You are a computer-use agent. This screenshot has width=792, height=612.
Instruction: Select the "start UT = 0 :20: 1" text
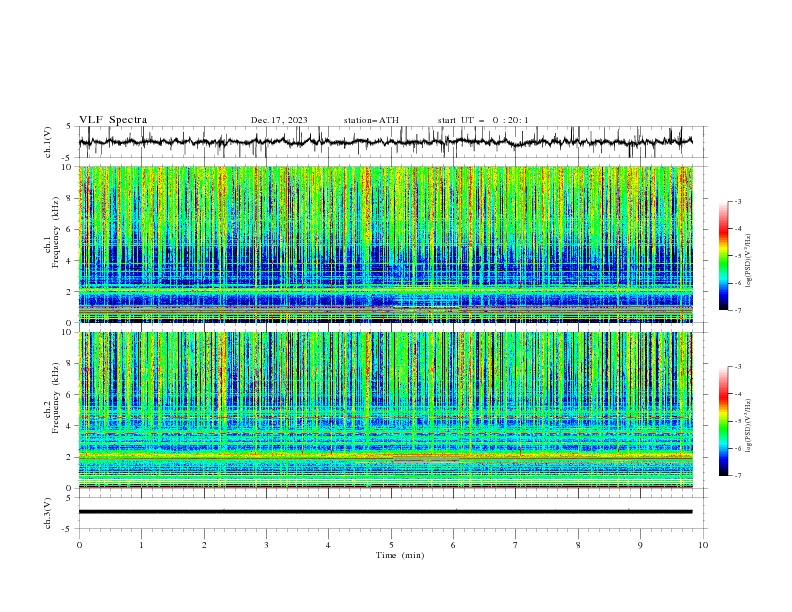[x=483, y=120]
